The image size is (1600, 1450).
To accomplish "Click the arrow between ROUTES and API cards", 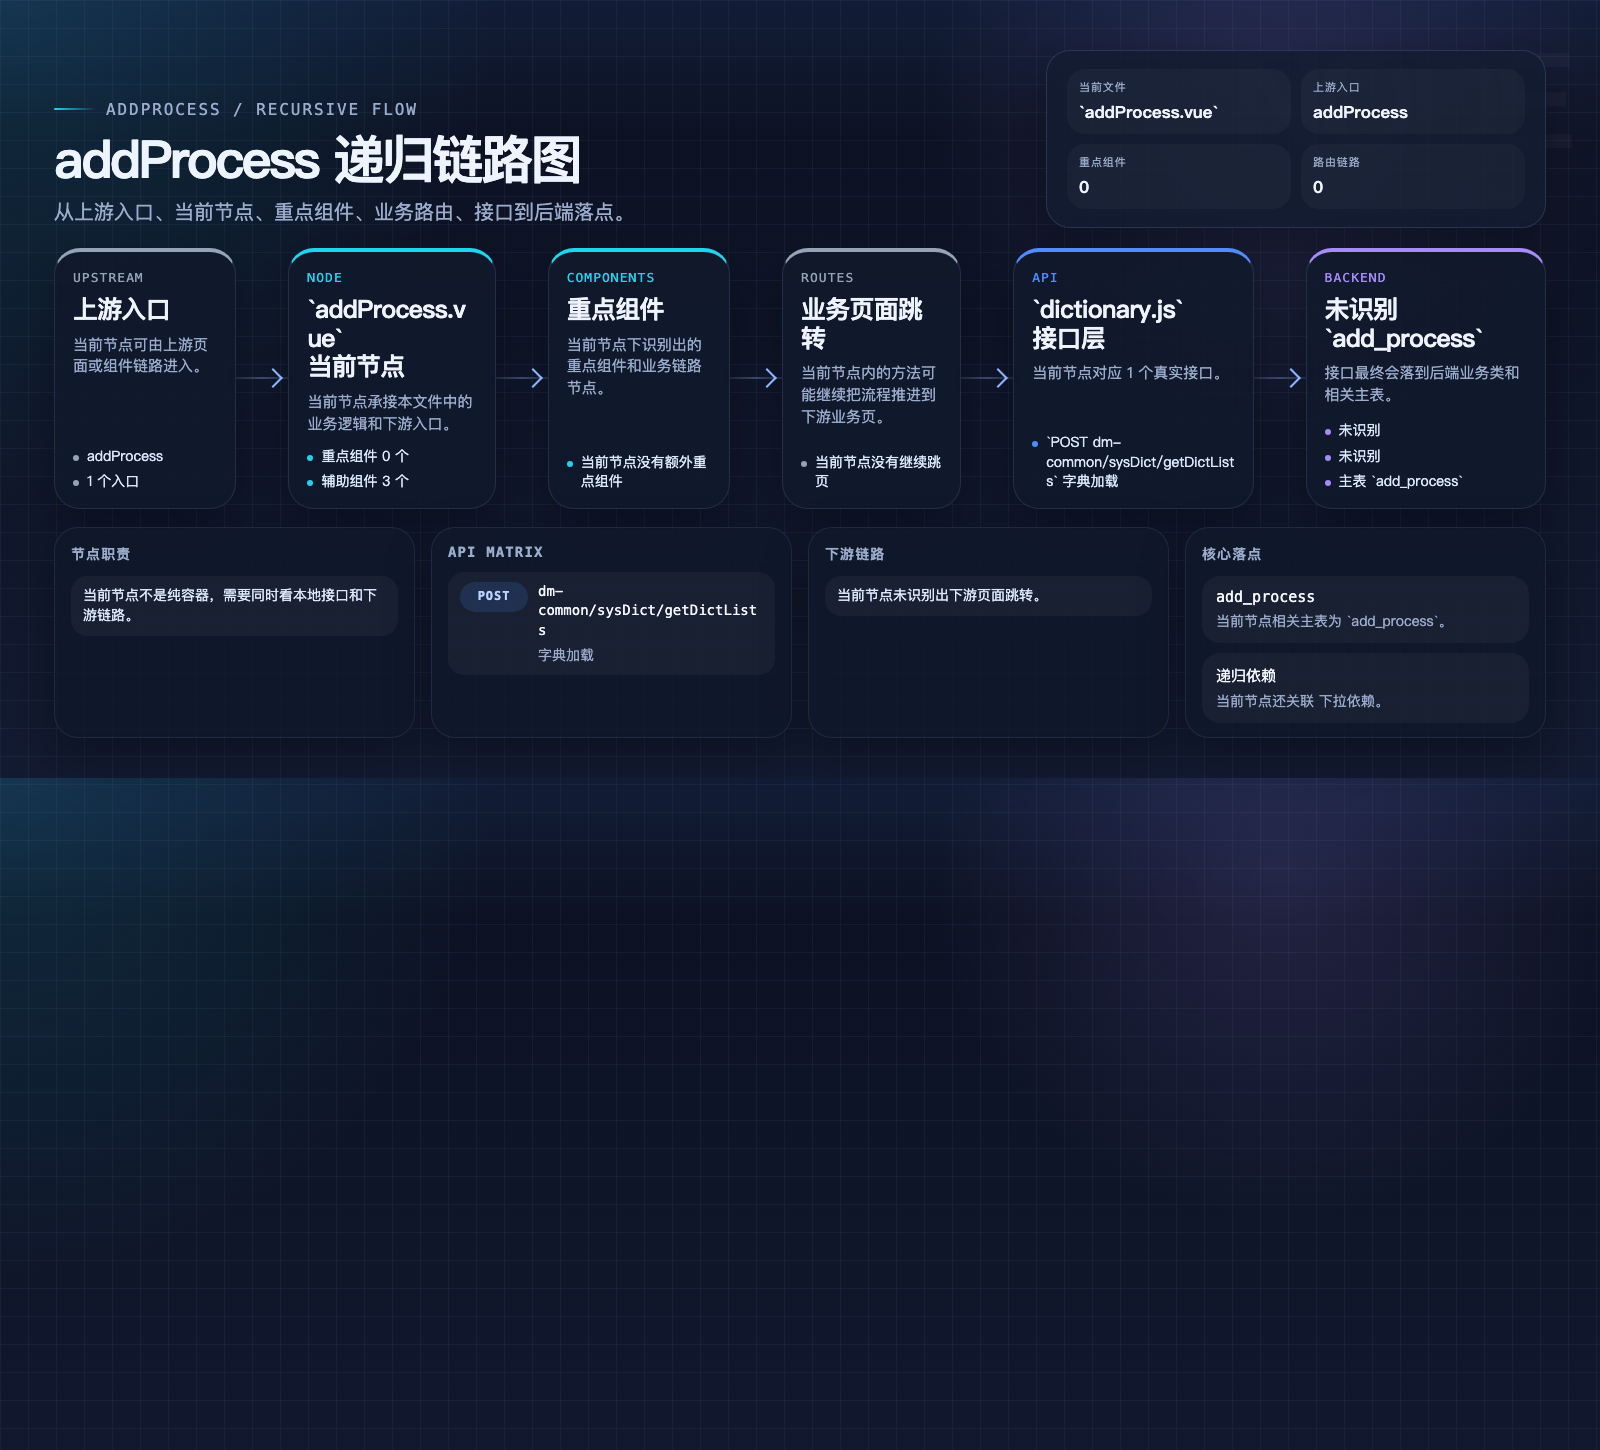I will point(986,378).
